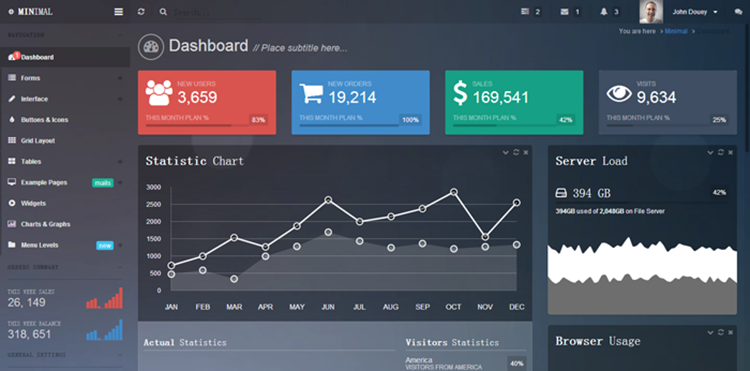Click the magnifier search icon

[163, 12]
